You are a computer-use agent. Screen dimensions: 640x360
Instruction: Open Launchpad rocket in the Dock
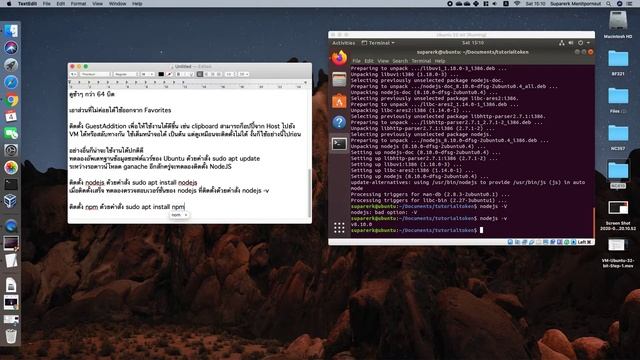(x=11, y=65)
